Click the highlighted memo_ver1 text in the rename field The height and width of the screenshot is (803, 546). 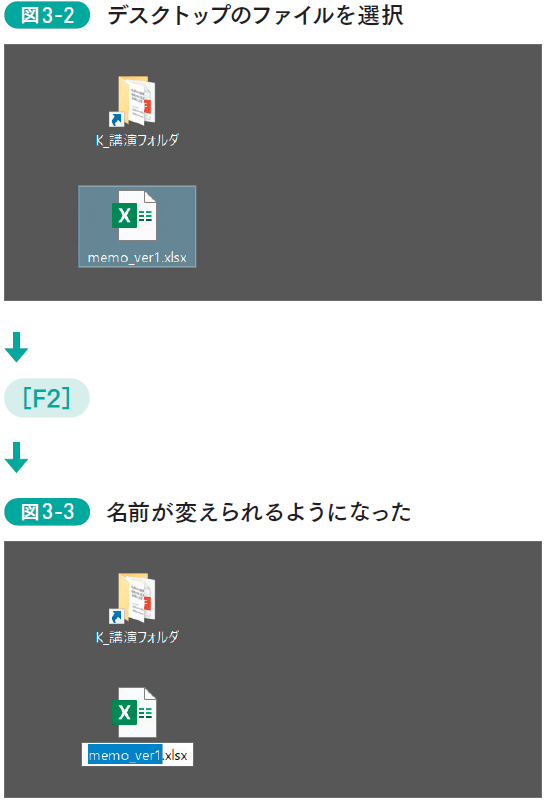[125, 755]
